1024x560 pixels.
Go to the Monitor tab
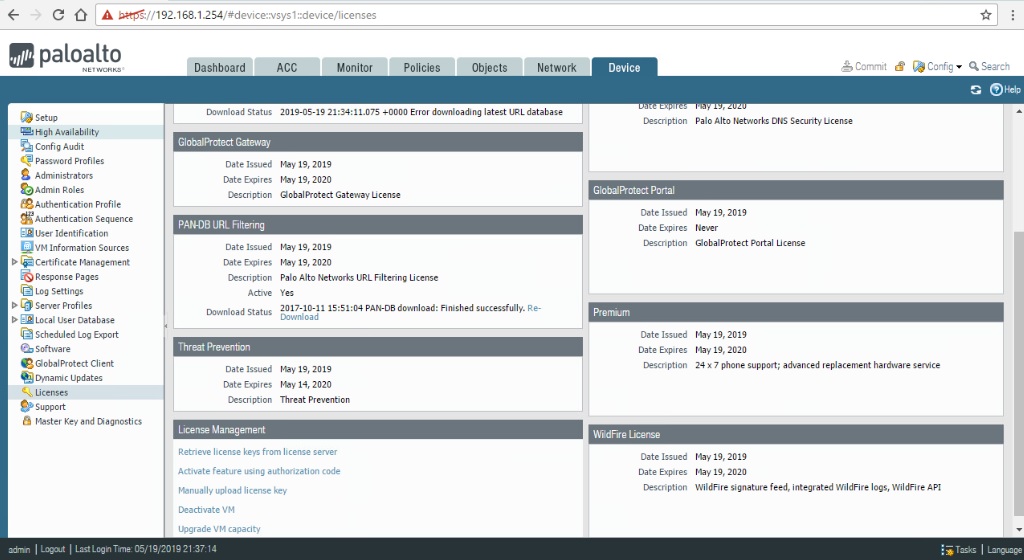[355, 67]
